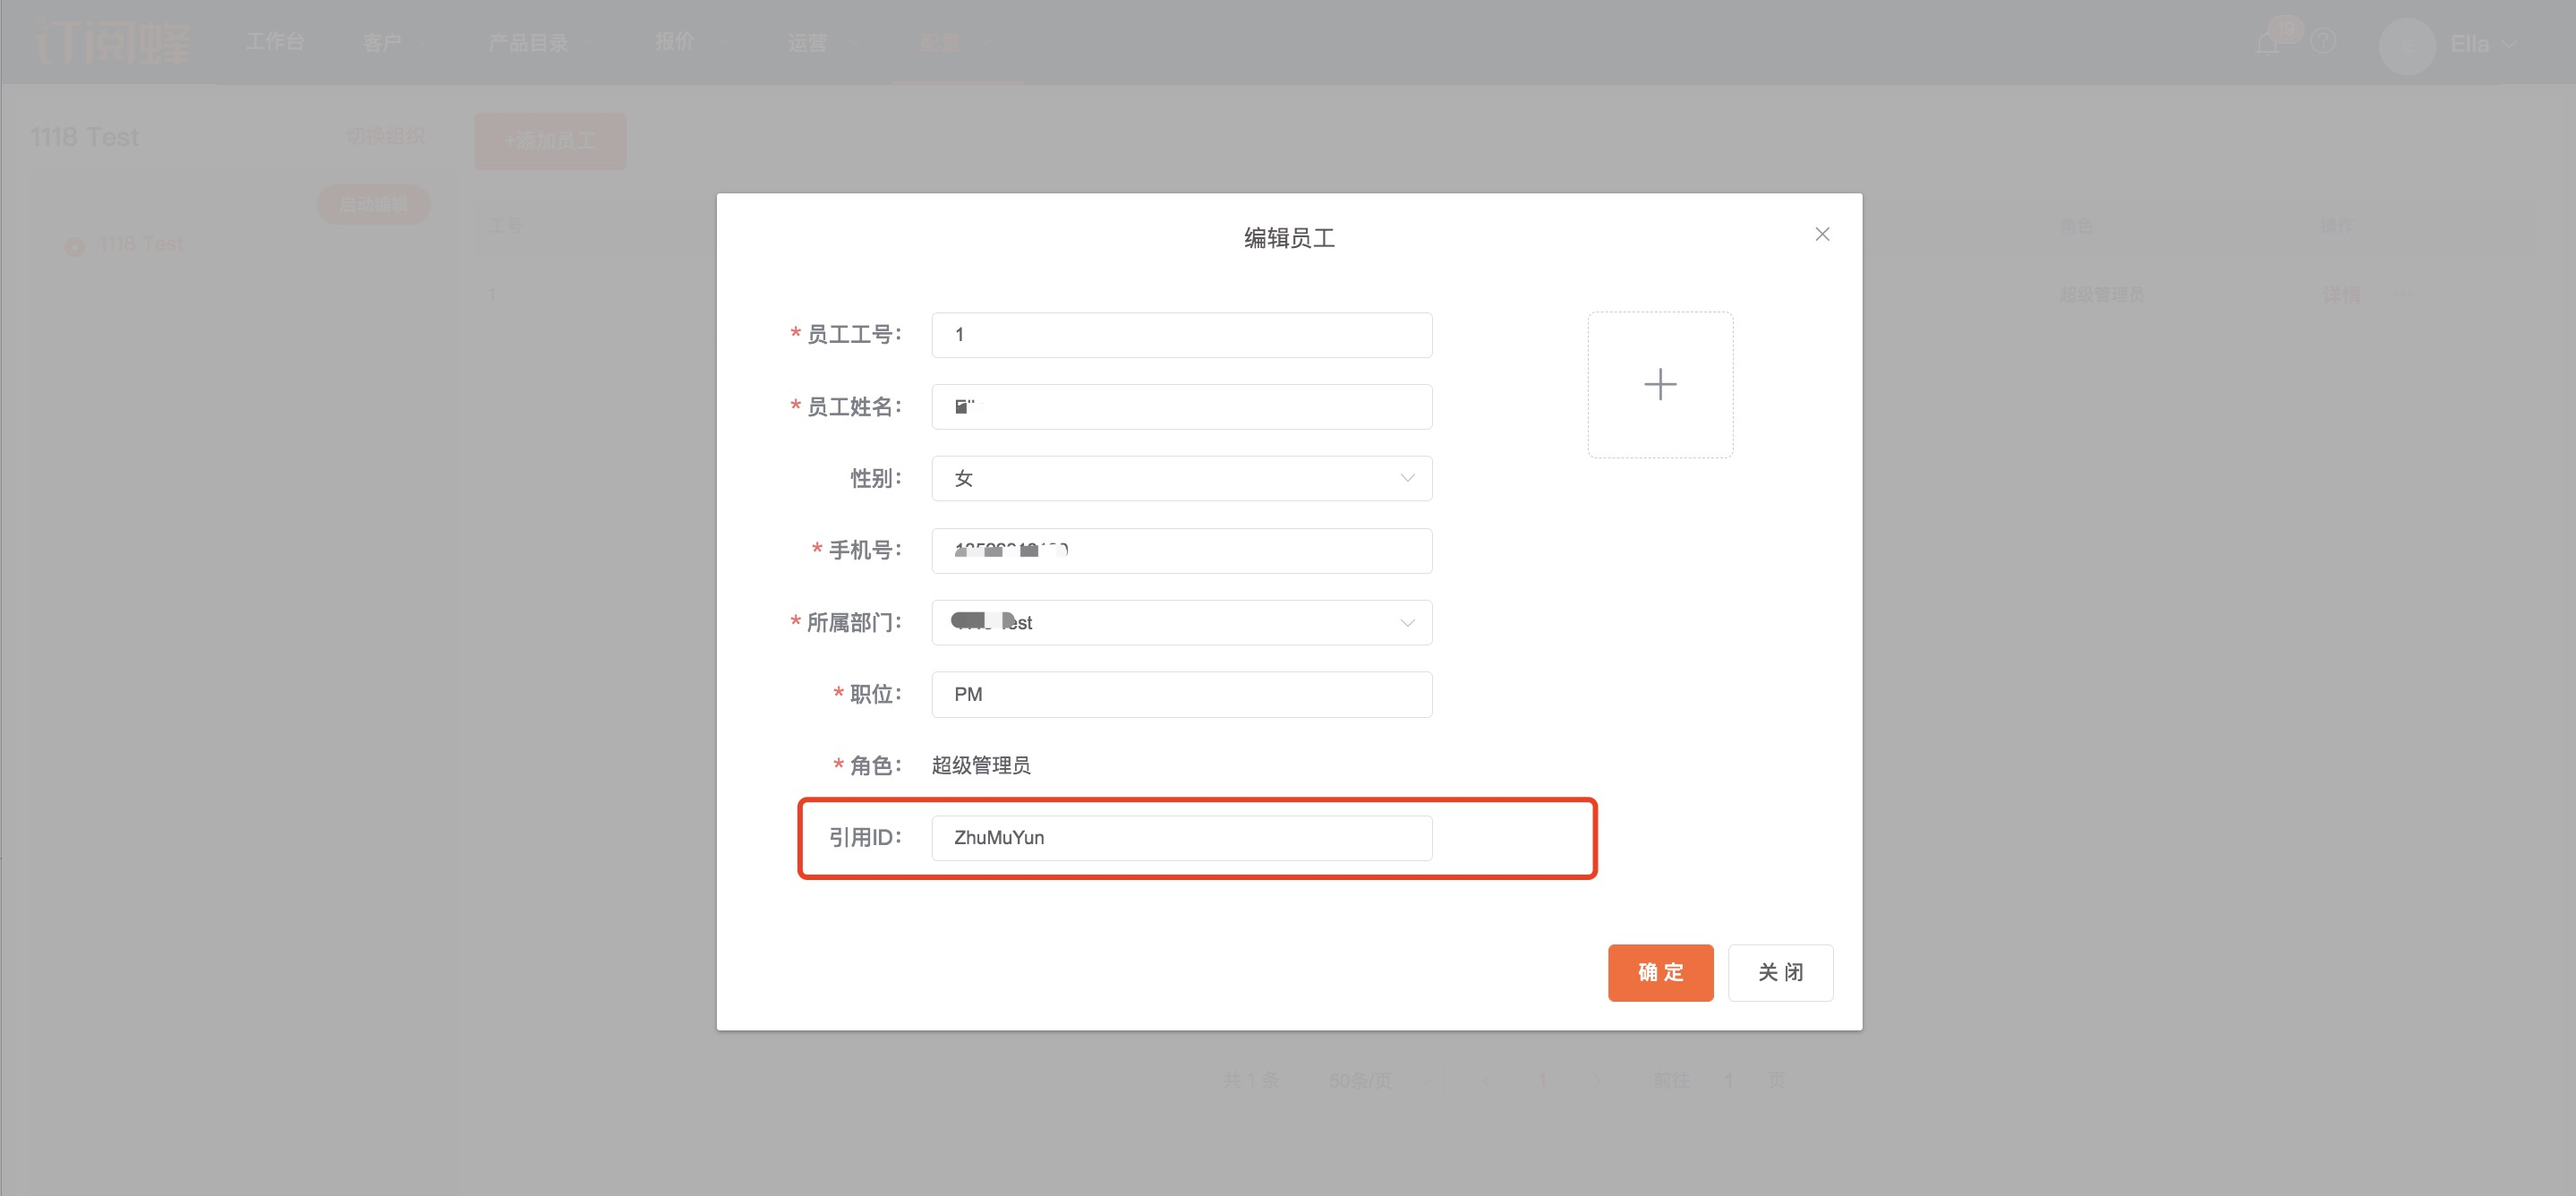
Task: Close the 编辑员工 dialog with X icon
Action: 1822,234
